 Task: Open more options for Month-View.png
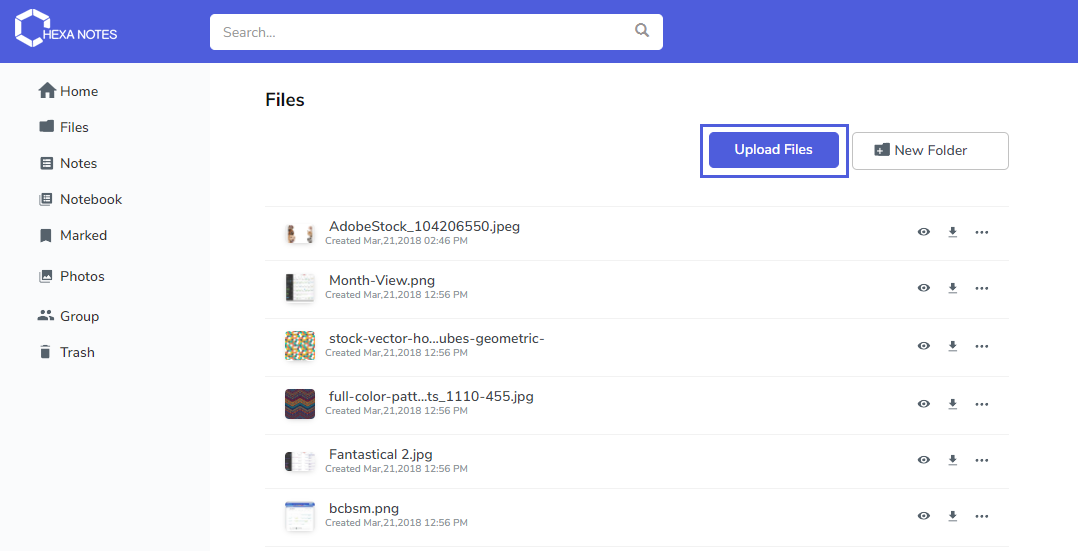[981, 288]
